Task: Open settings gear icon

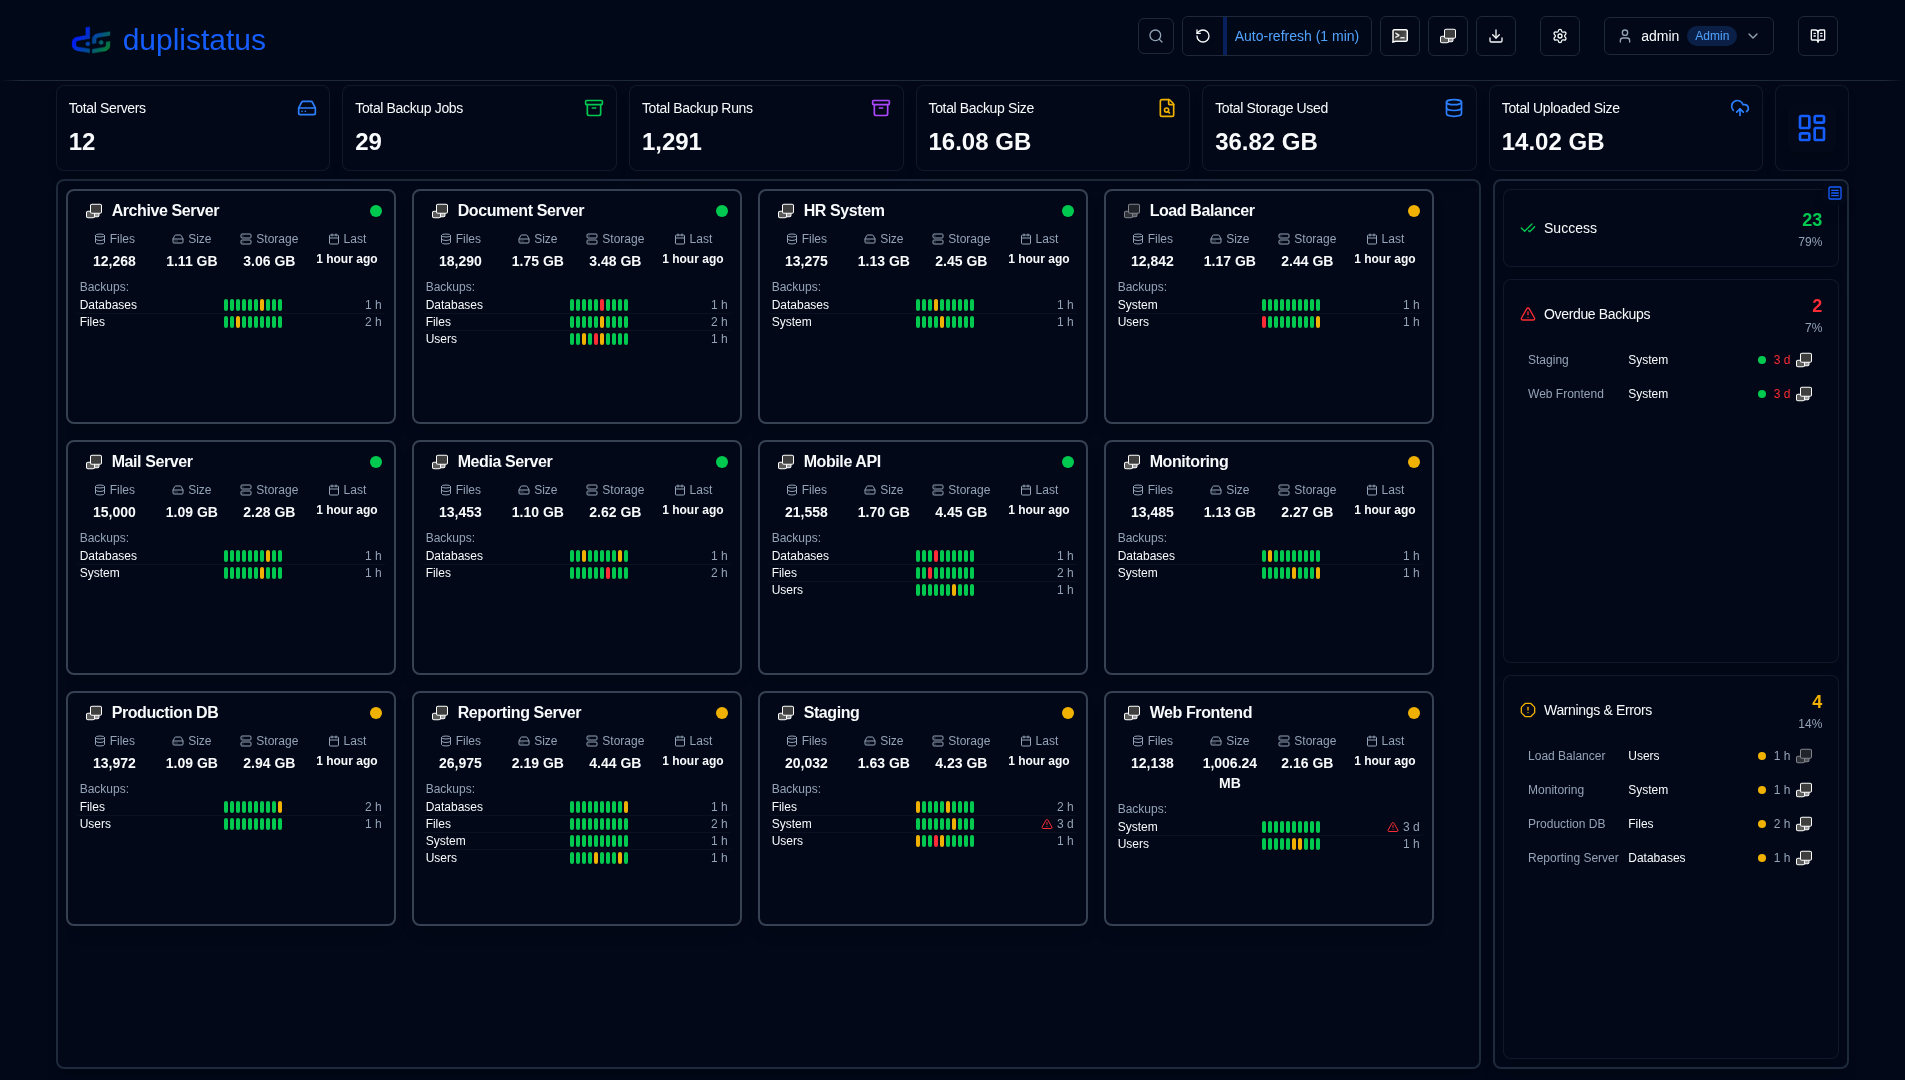Action: pyautogui.click(x=1560, y=36)
